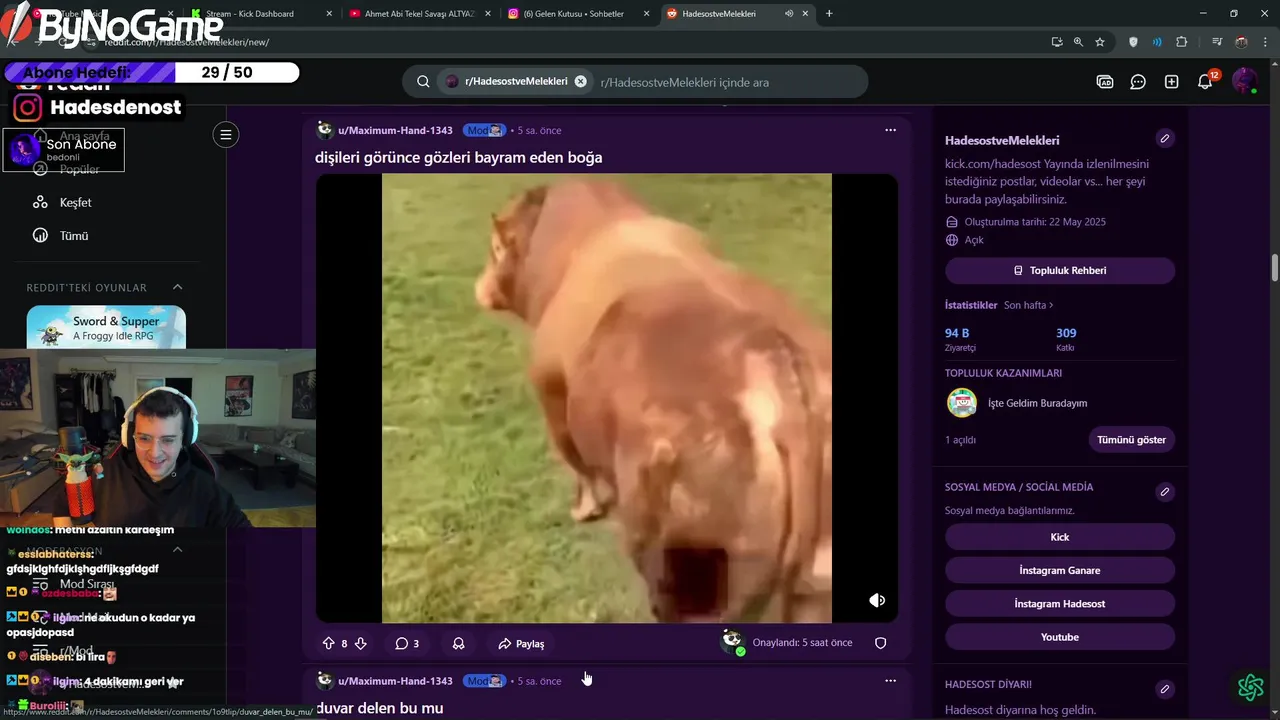Open the Extensions puzzle icon
This screenshot has width=1280, height=720.
(1182, 42)
